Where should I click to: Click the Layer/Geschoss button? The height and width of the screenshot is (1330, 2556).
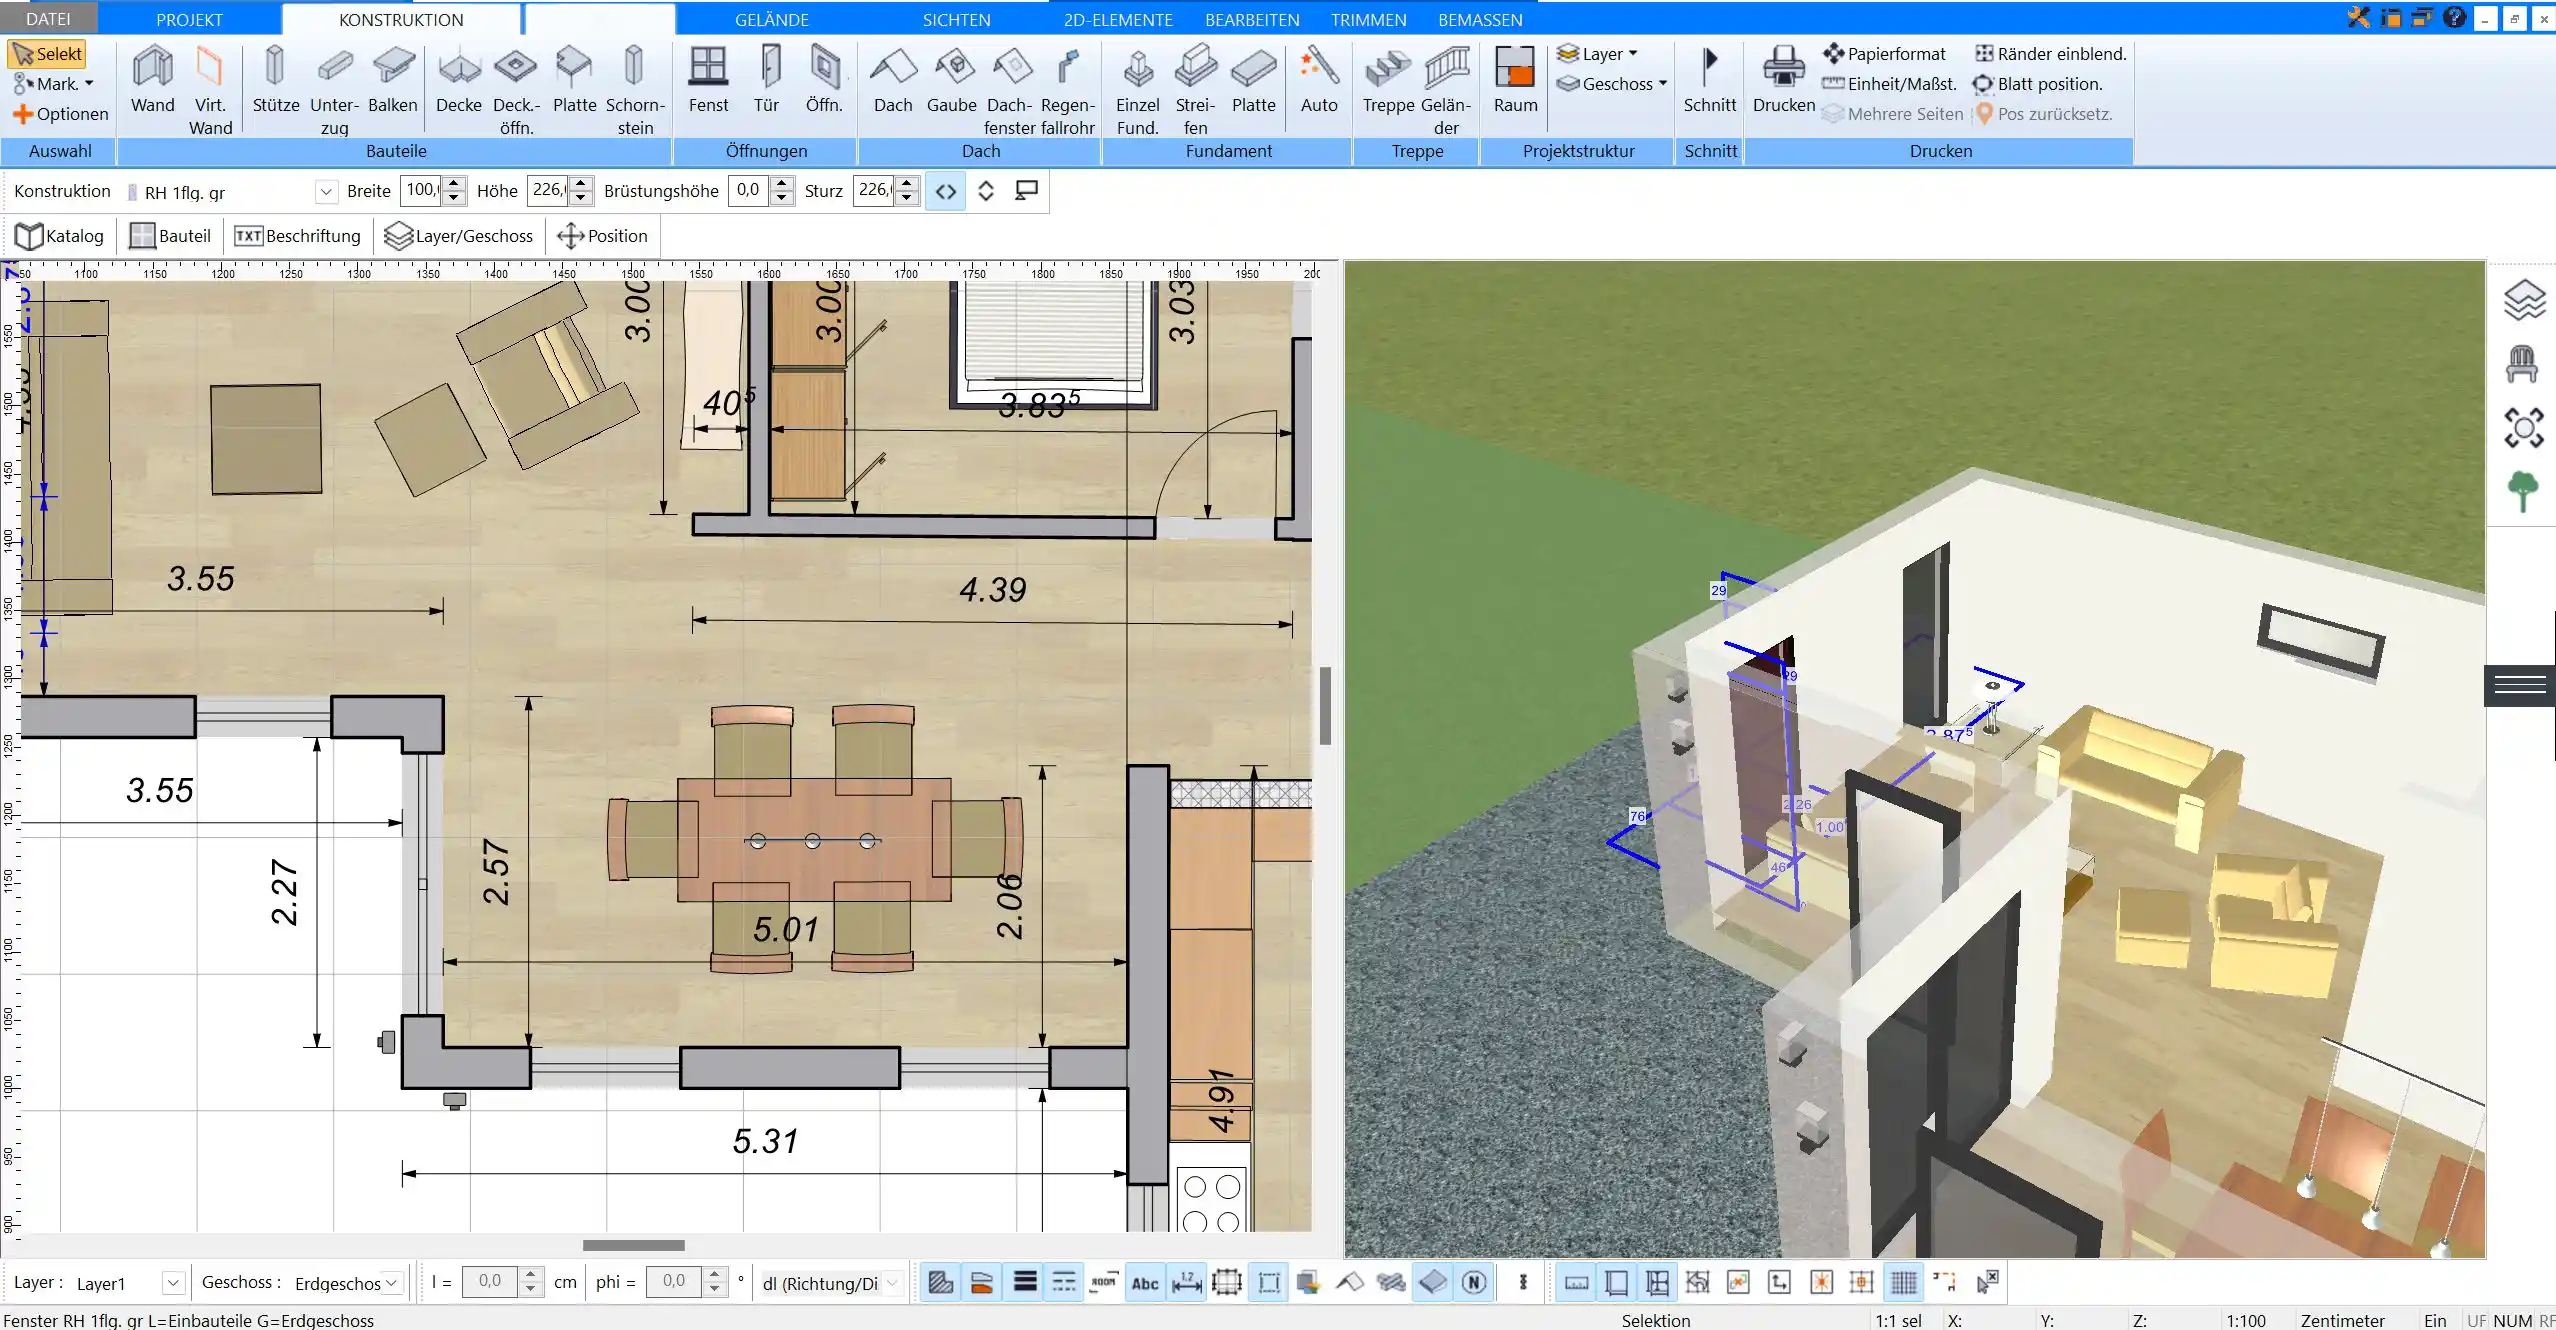tap(459, 236)
